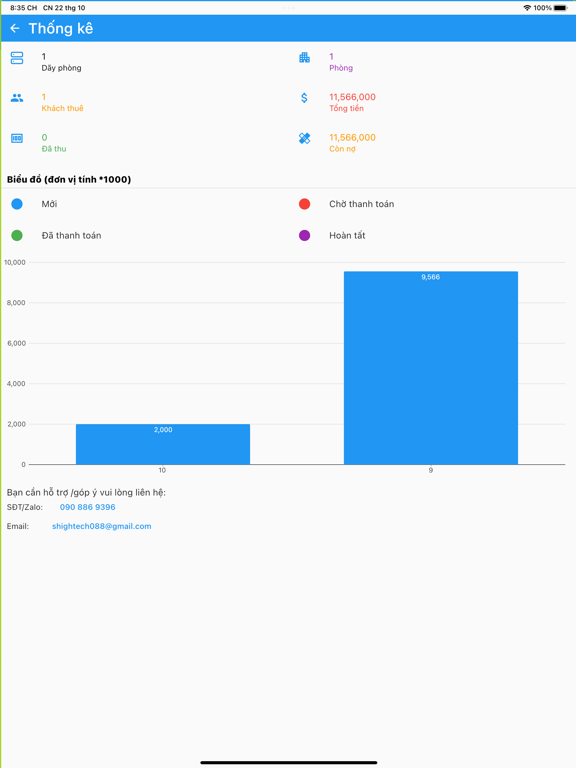Screen dimensions: 576x768
Task: Tap the chart bar labeled 2,000
Action: 163,444
